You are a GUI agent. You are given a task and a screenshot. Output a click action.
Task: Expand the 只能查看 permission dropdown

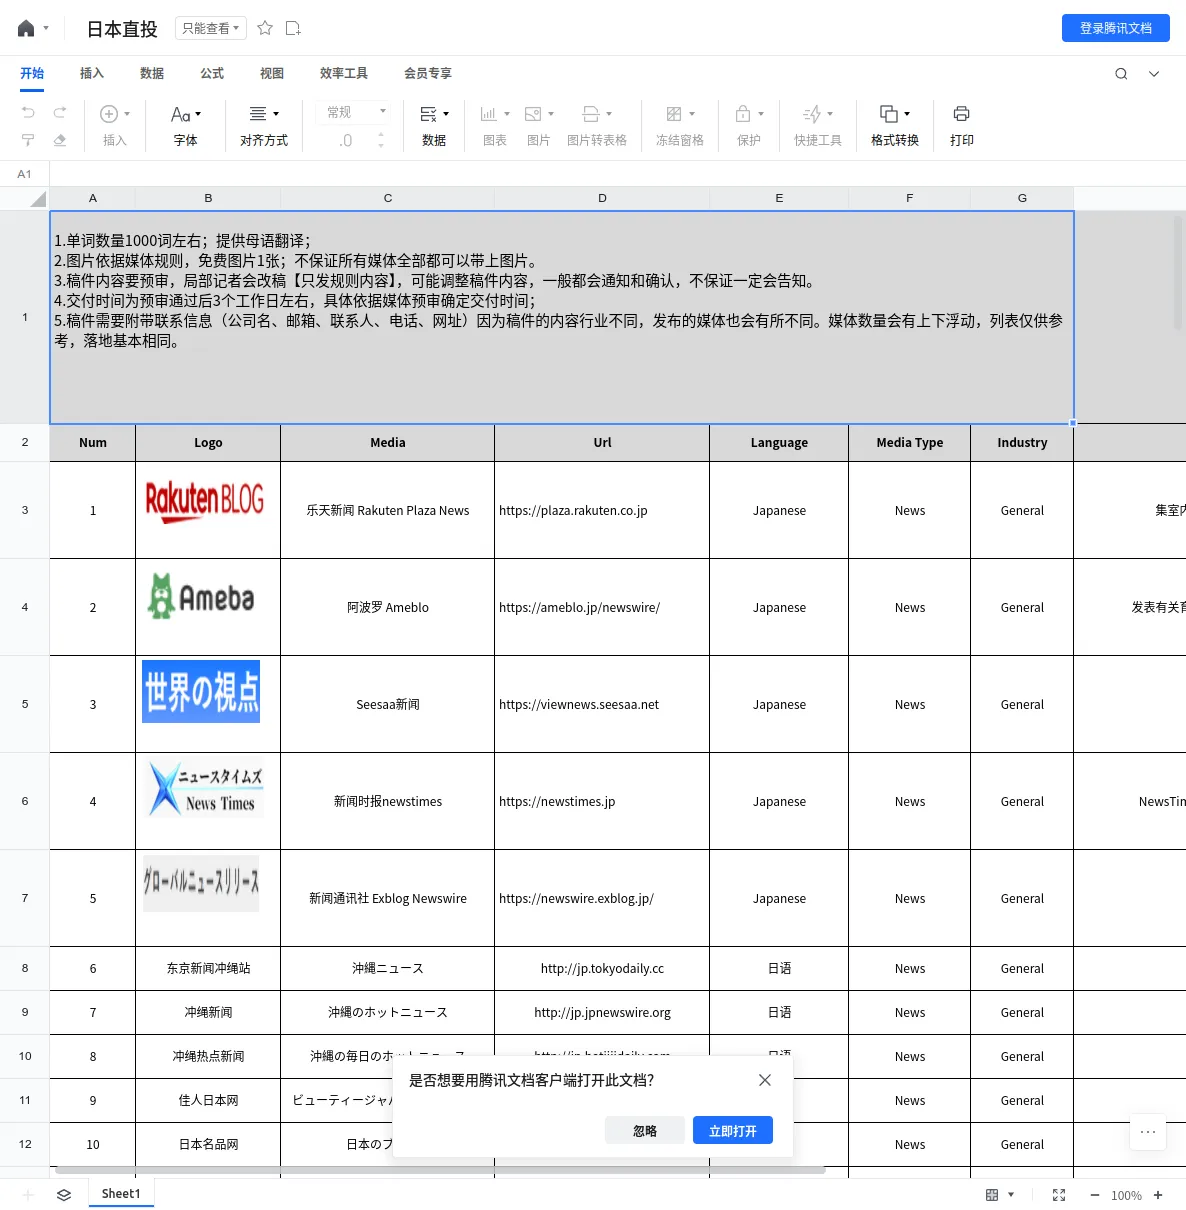[210, 28]
